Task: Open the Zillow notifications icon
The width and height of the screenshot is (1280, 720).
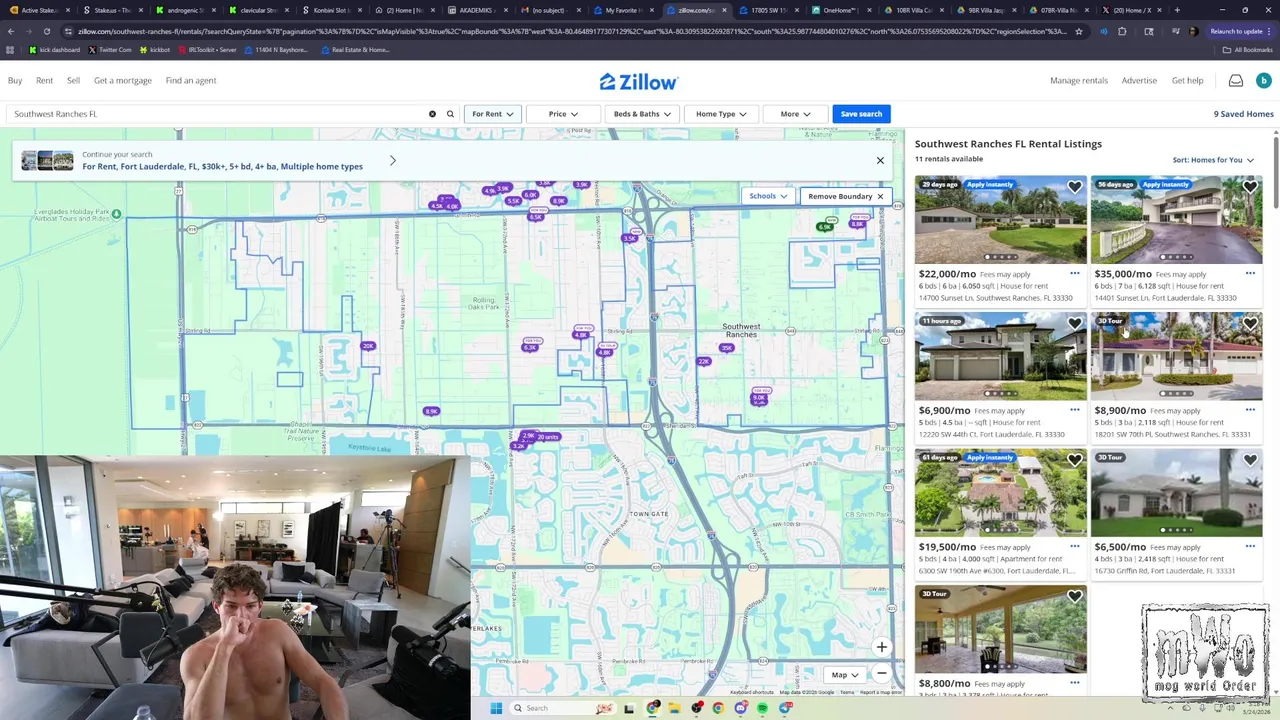Action: (x=1236, y=81)
